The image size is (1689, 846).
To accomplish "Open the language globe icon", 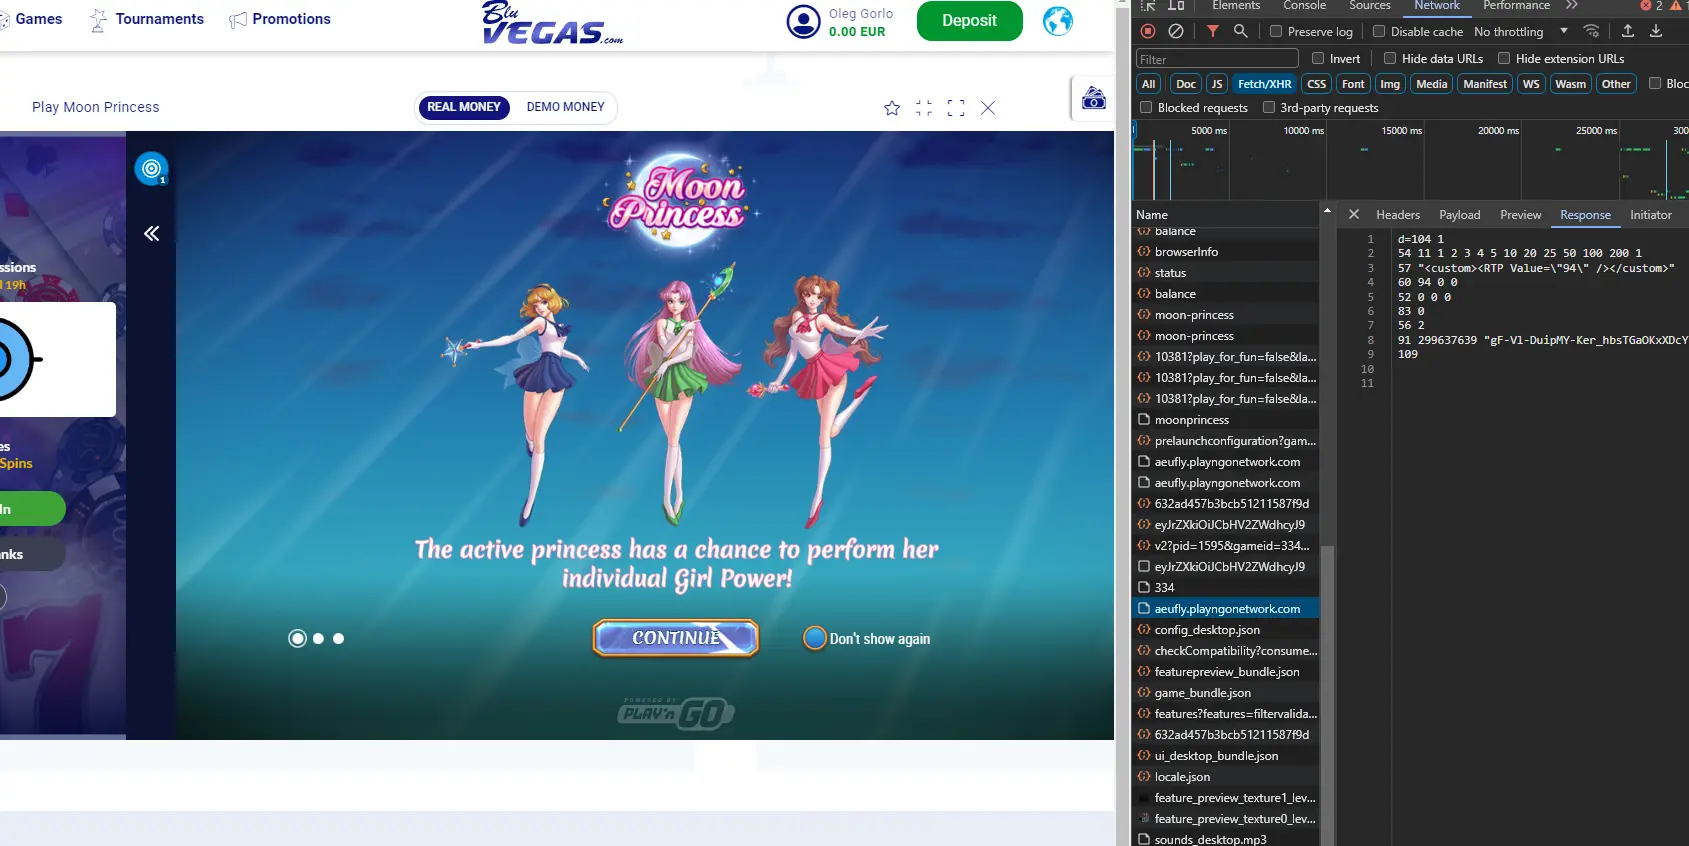I will tap(1058, 21).
